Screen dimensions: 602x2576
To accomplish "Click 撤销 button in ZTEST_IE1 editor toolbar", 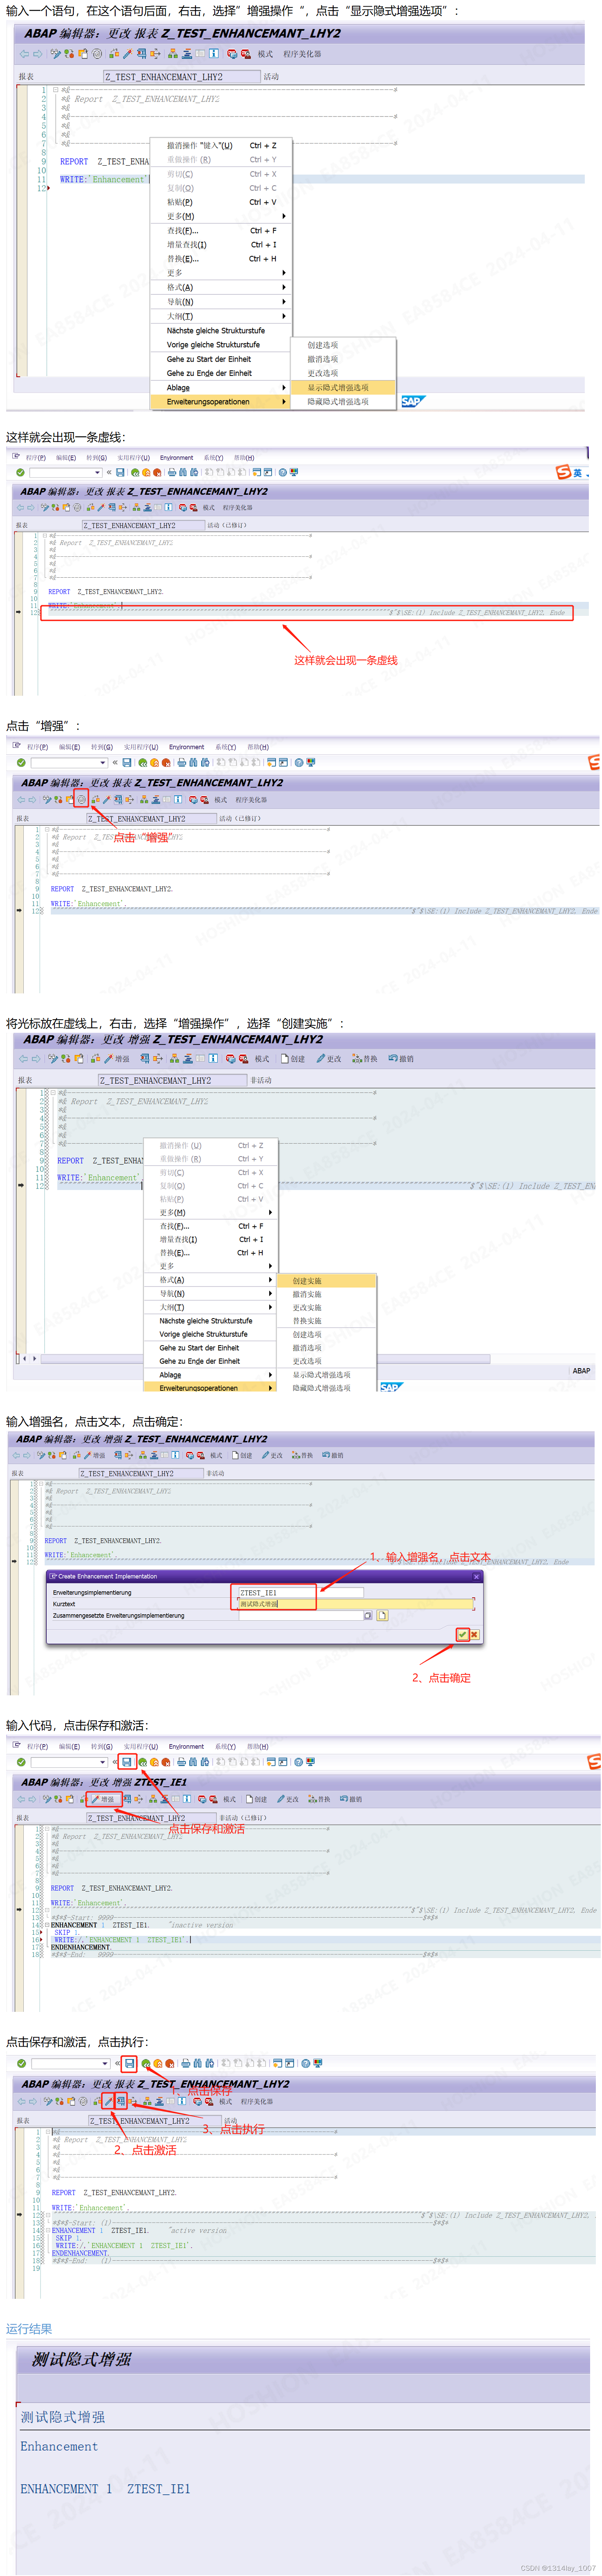I will pyautogui.click(x=351, y=1799).
